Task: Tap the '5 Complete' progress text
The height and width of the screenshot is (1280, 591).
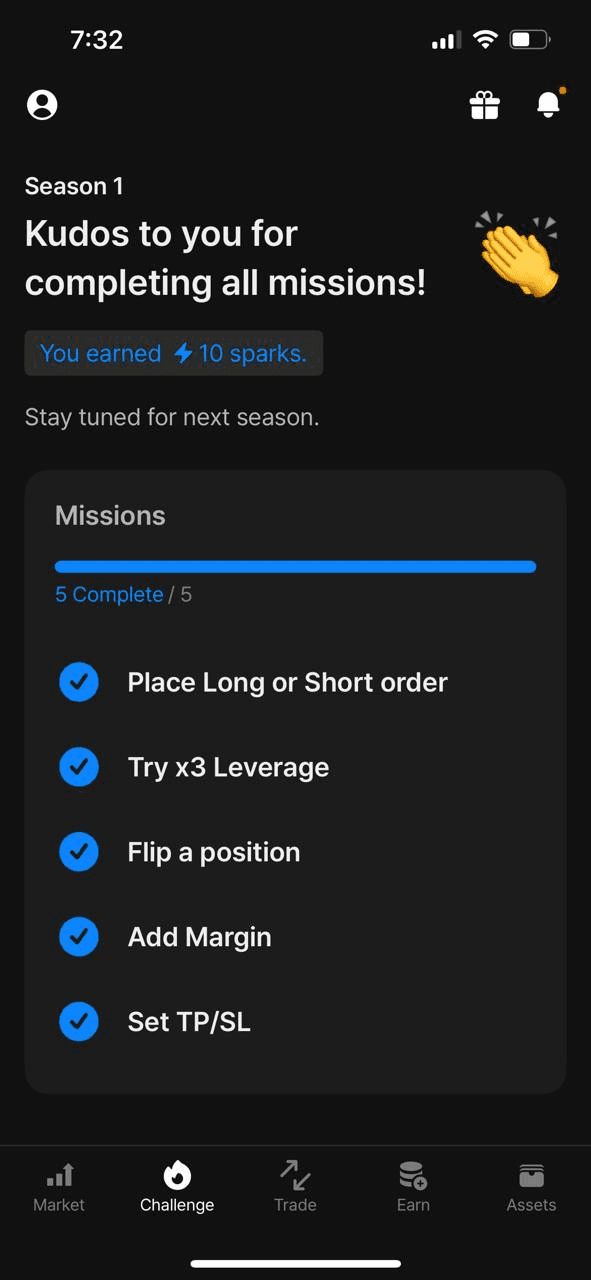Action: coord(109,595)
